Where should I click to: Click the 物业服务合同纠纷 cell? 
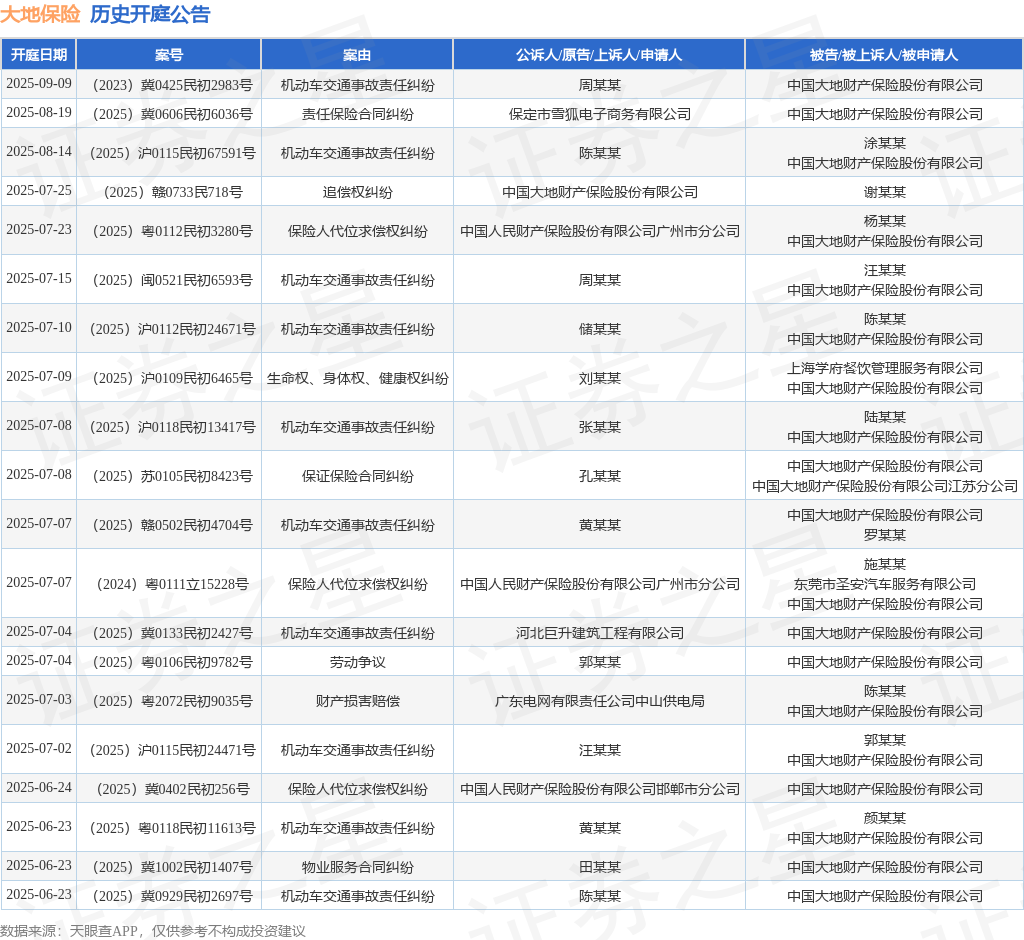tap(357, 867)
